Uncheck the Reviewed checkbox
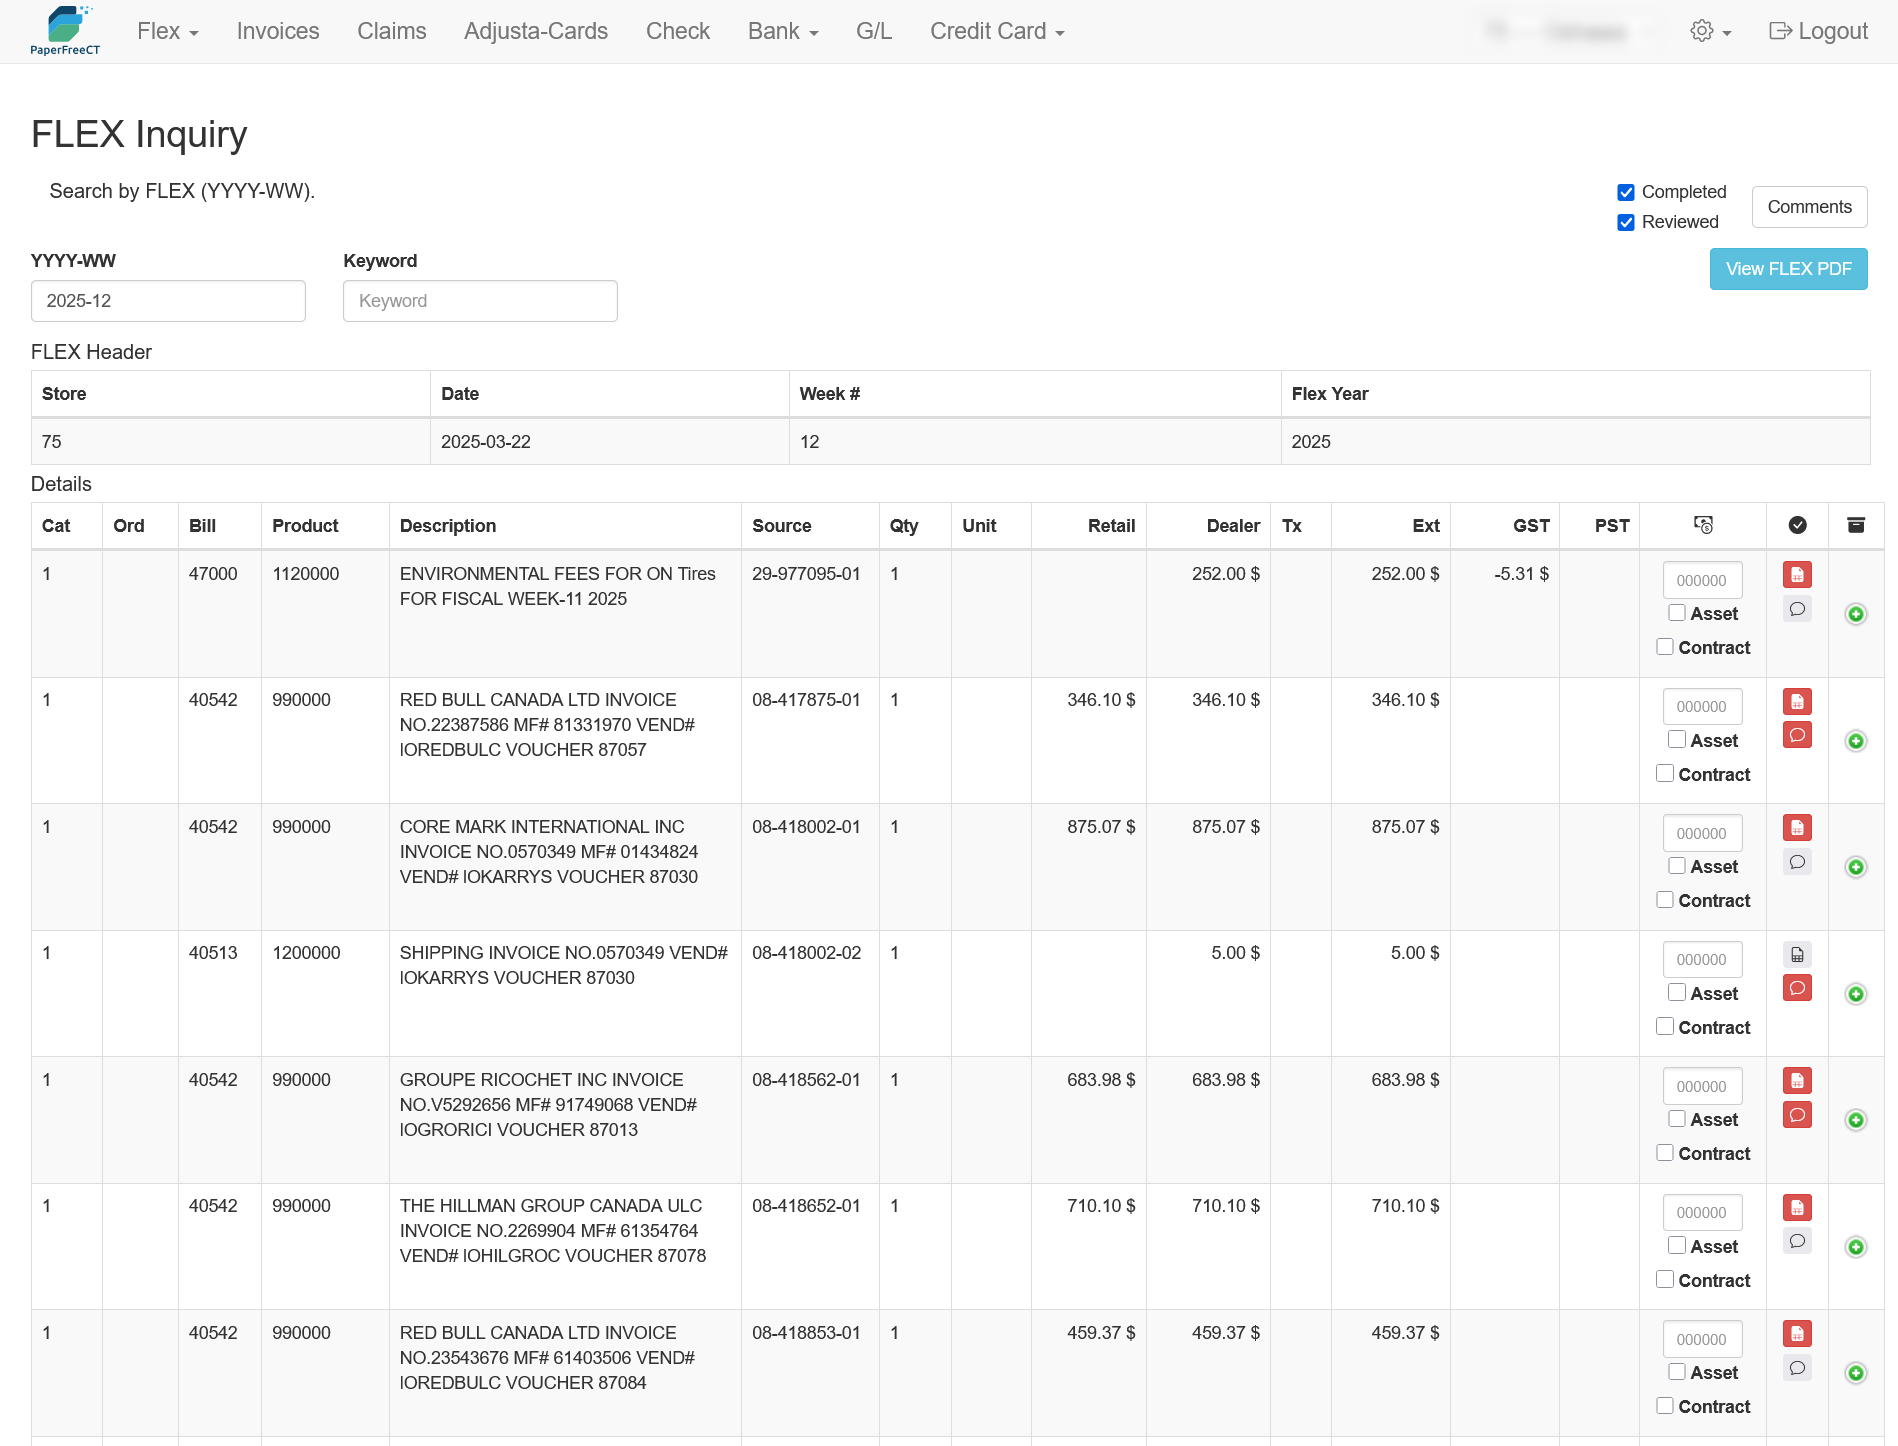This screenshot has width=1898, height=1446. [1626, 222]
